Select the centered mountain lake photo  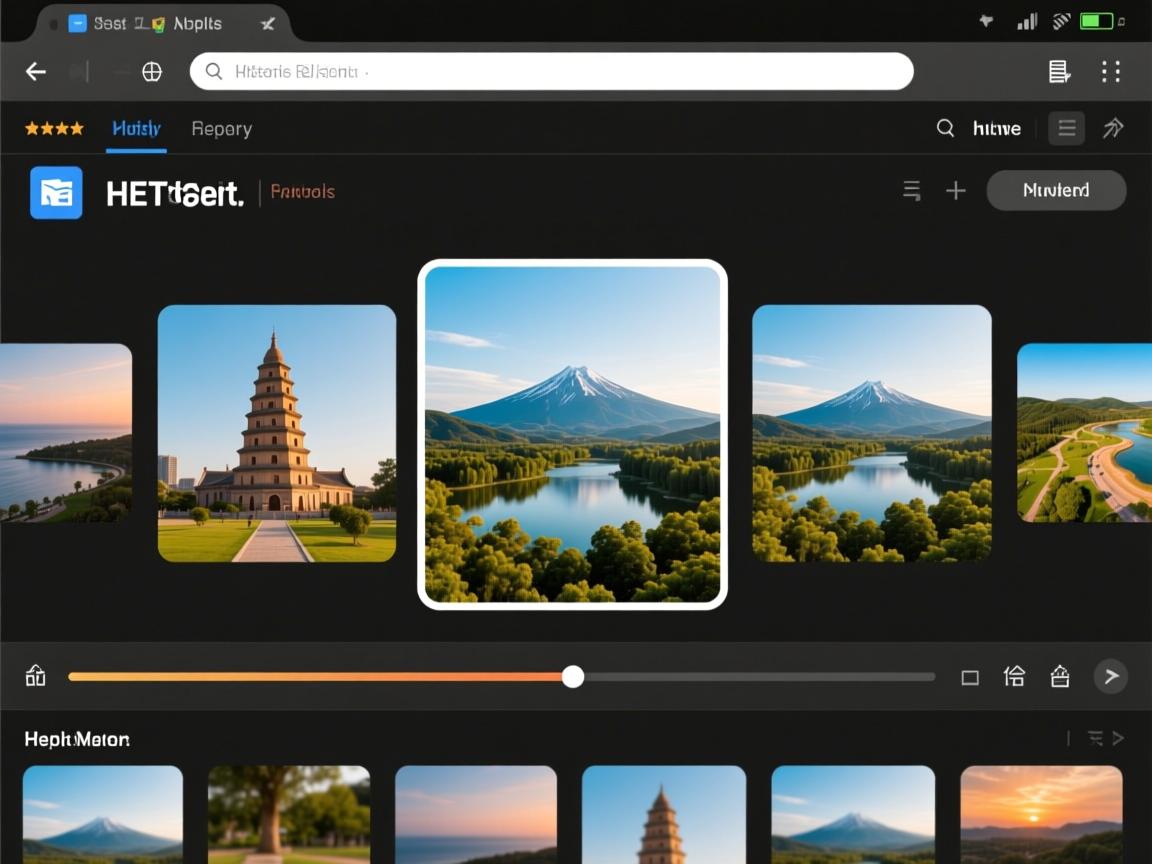573,433
